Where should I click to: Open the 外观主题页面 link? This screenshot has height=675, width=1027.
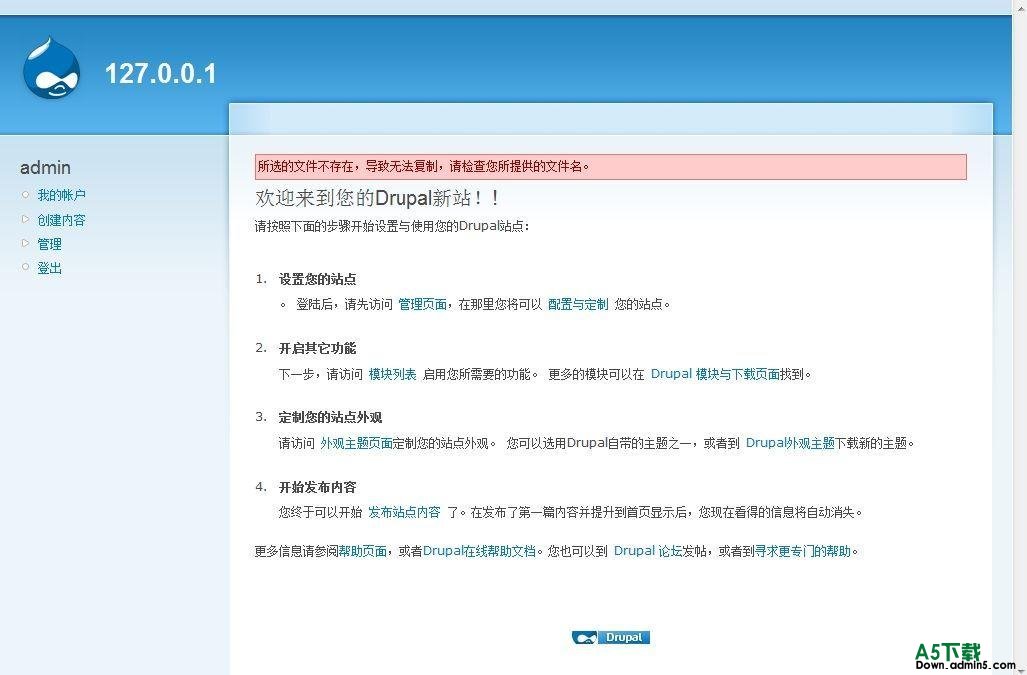tap(356, 443)
